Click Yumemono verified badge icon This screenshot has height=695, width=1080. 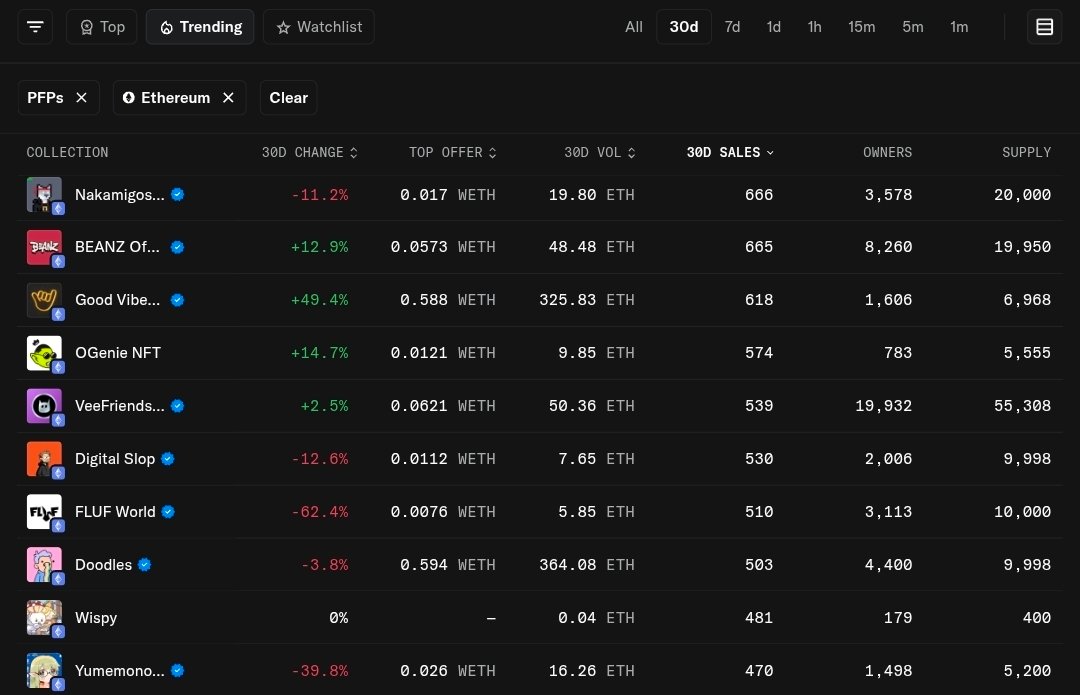coord(178,671)
